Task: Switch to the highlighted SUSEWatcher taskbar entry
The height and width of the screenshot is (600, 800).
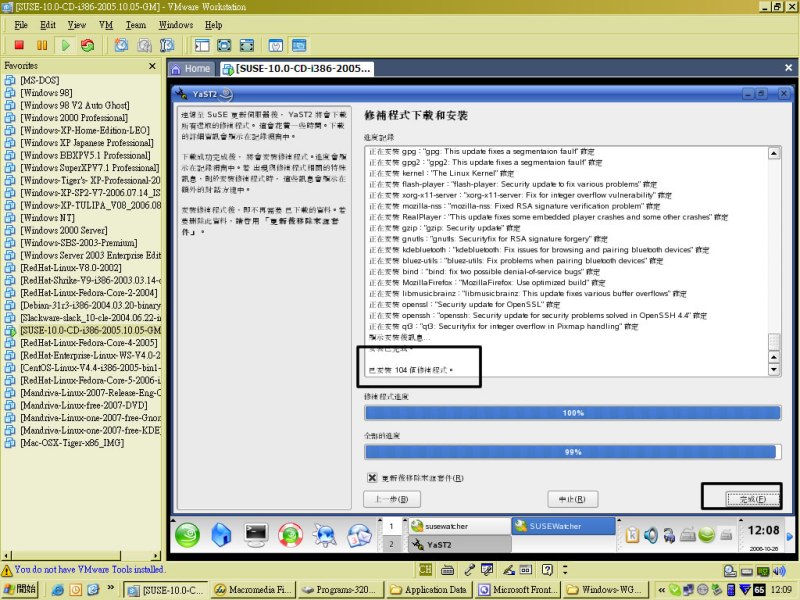Action: 563,526
